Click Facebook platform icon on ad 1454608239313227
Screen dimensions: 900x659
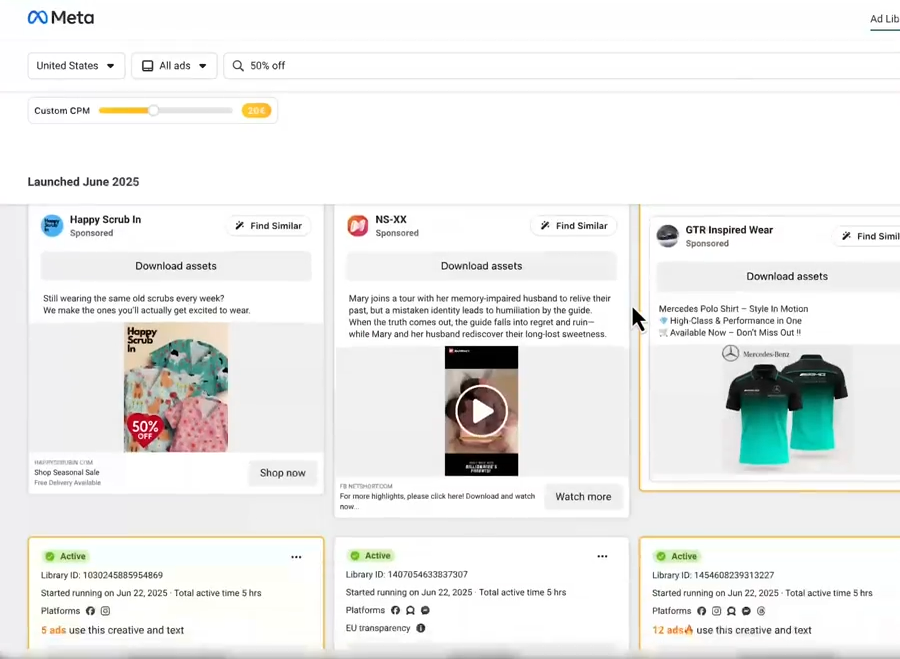point(701,611)
